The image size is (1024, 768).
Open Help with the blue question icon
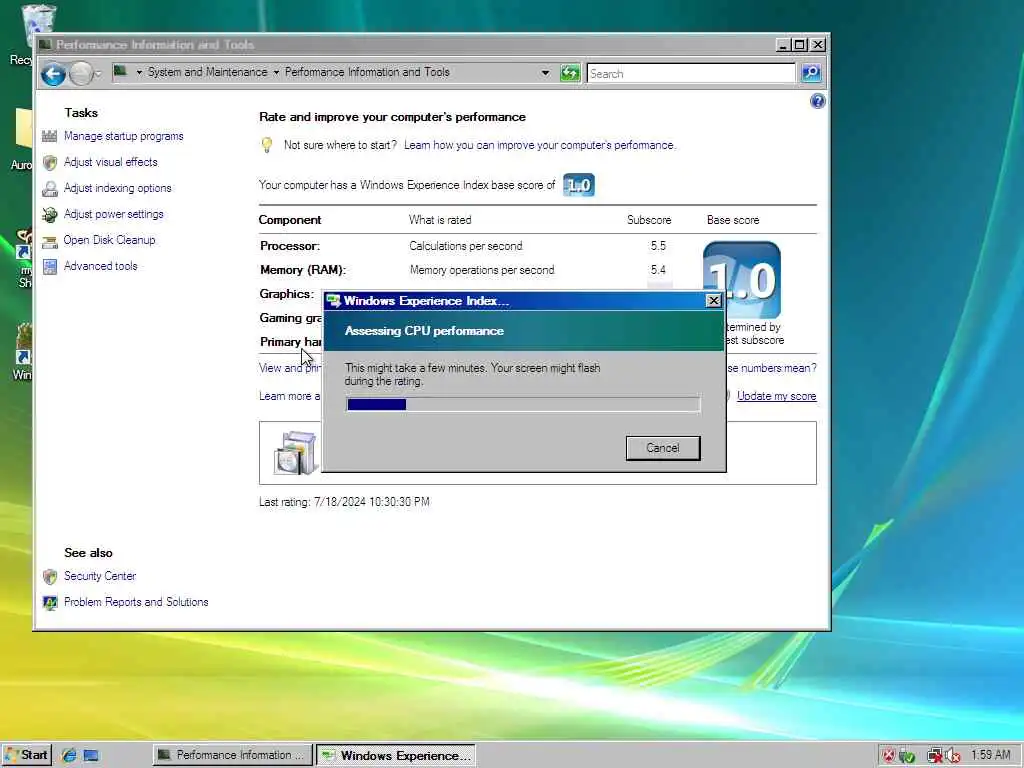point(817,101)
